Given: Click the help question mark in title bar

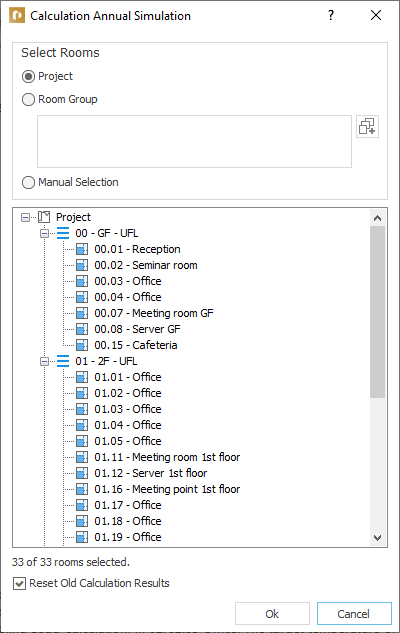Looking at the screenshot, I should 331,15.
